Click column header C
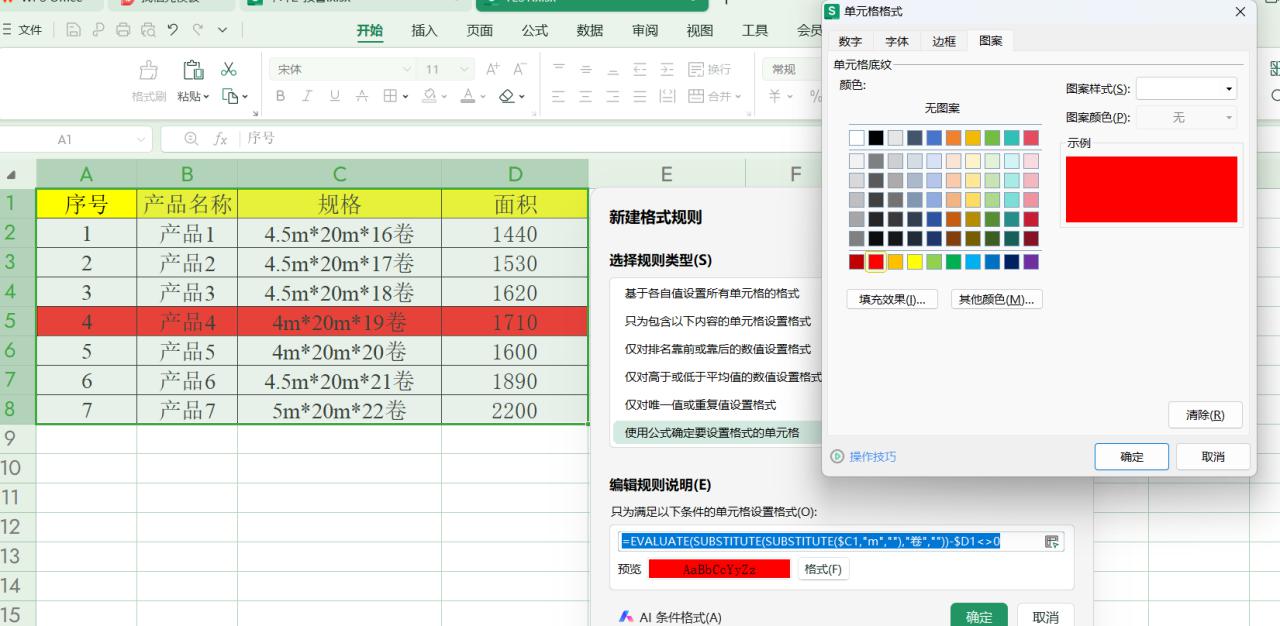This screenshot has height=626, width=1280. pos(340,175)
